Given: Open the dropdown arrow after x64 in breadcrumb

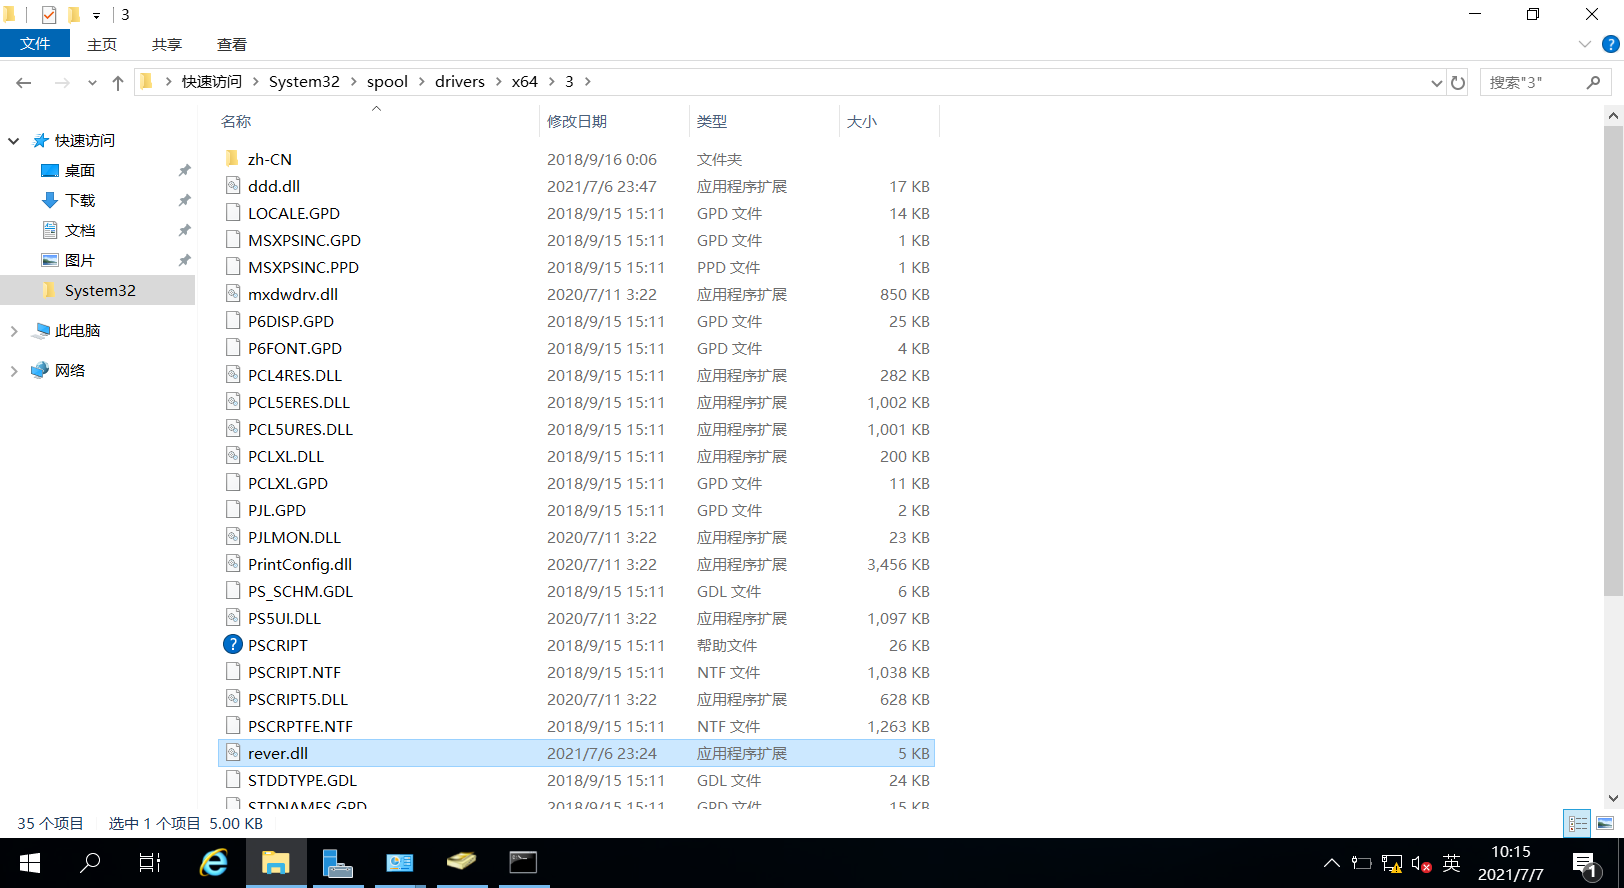Looking at the screenshot, I should coord(552,82).
